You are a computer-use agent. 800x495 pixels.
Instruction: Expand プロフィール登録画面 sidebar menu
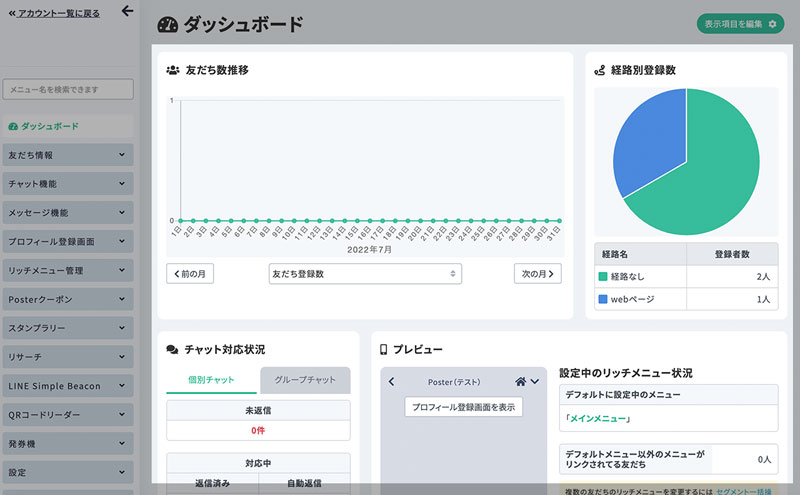(x=68, y=241)
